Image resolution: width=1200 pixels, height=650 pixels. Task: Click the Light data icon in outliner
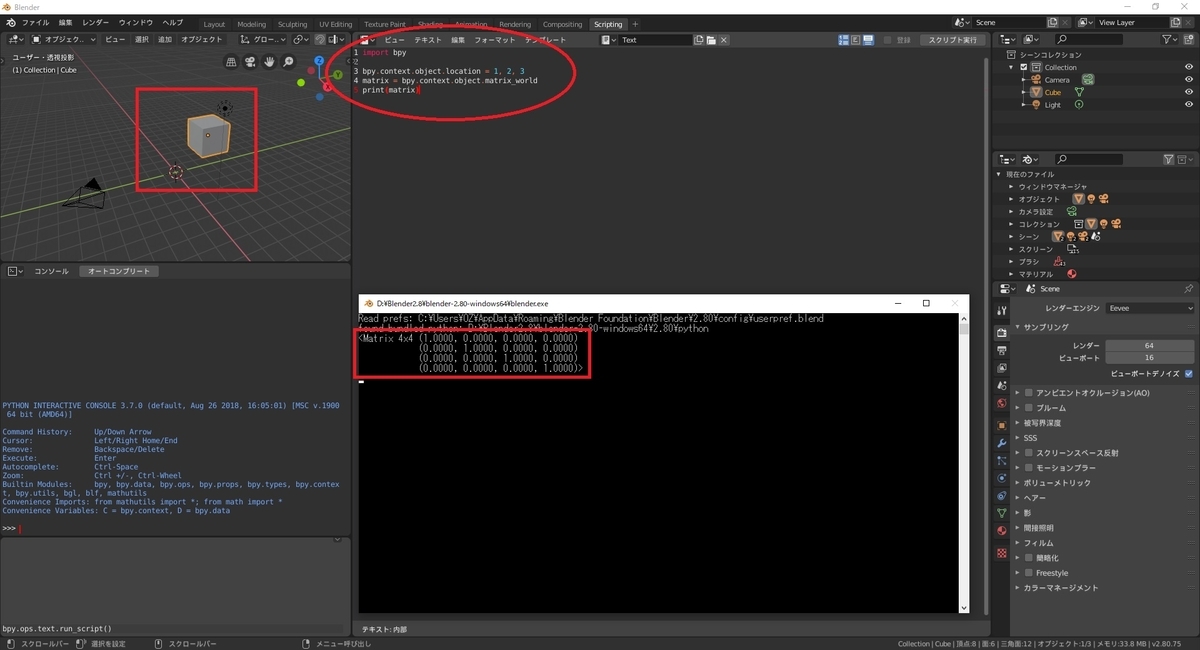click(1079, 104)
